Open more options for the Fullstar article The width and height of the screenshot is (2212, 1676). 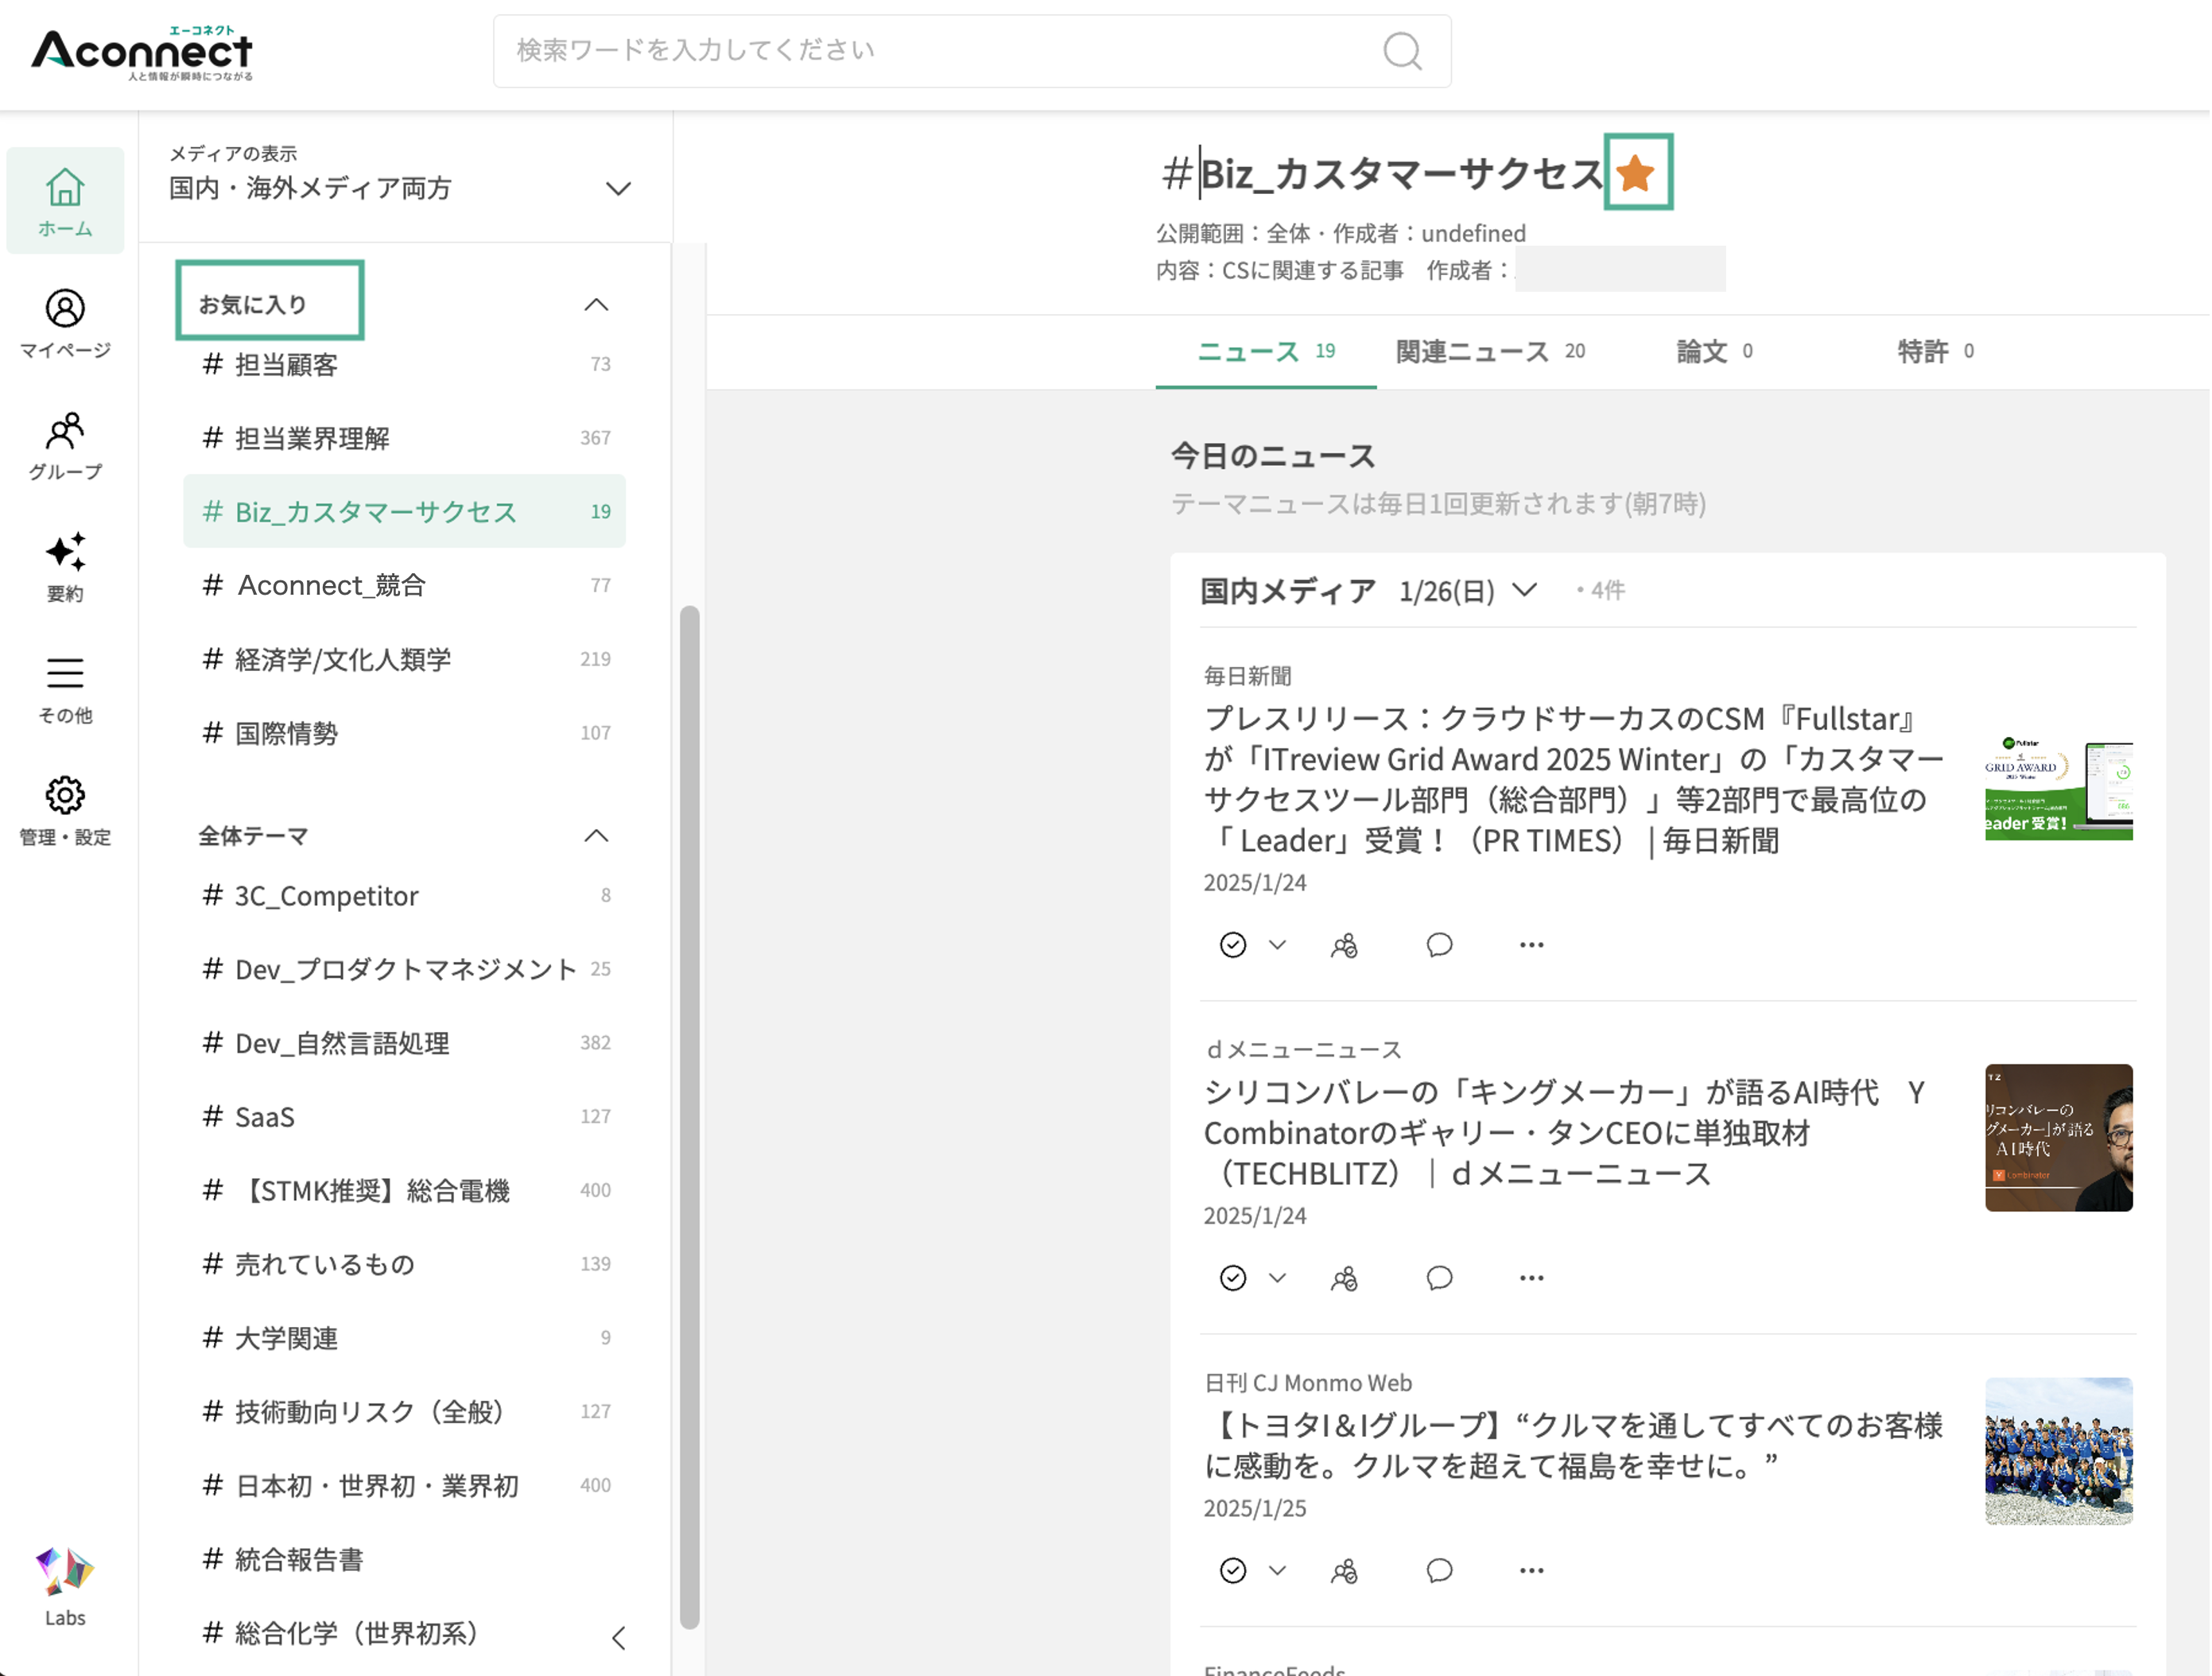(x=1531, y=945)
